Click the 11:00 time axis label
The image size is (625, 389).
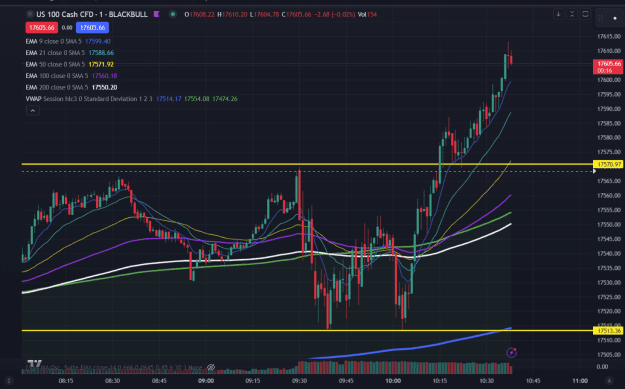pos(580,381)
